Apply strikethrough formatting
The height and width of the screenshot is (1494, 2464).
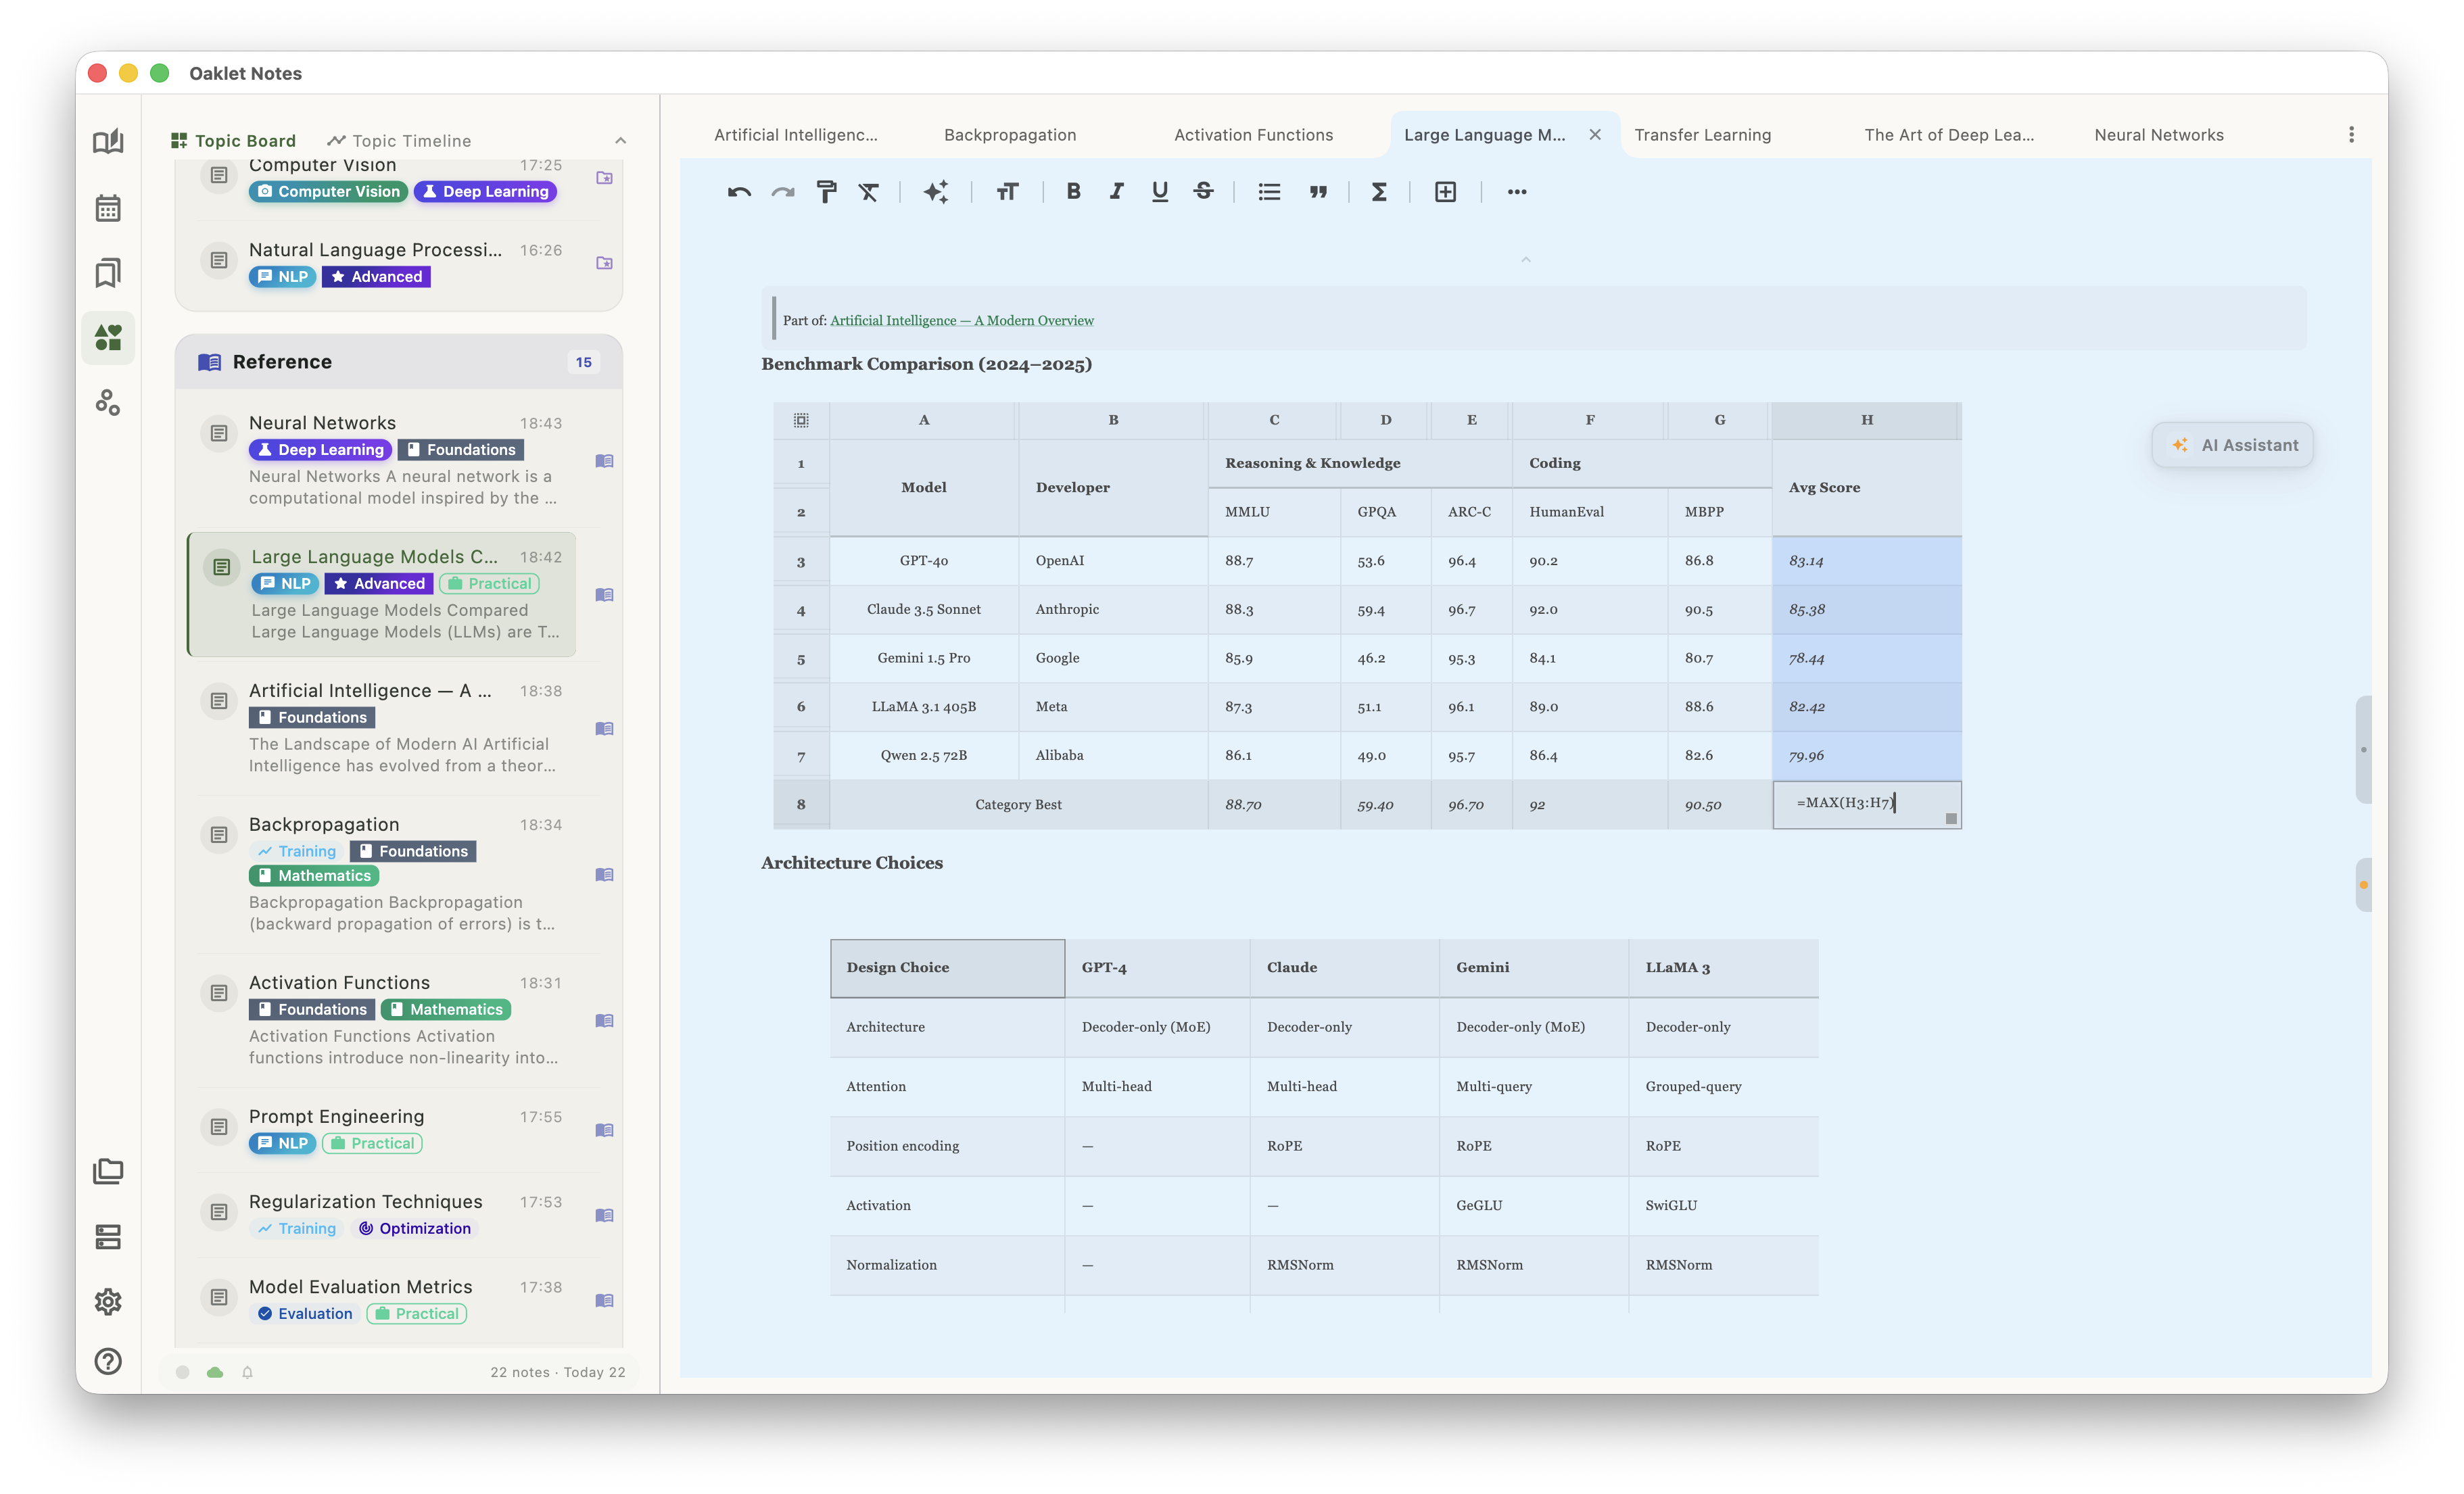1203,191
